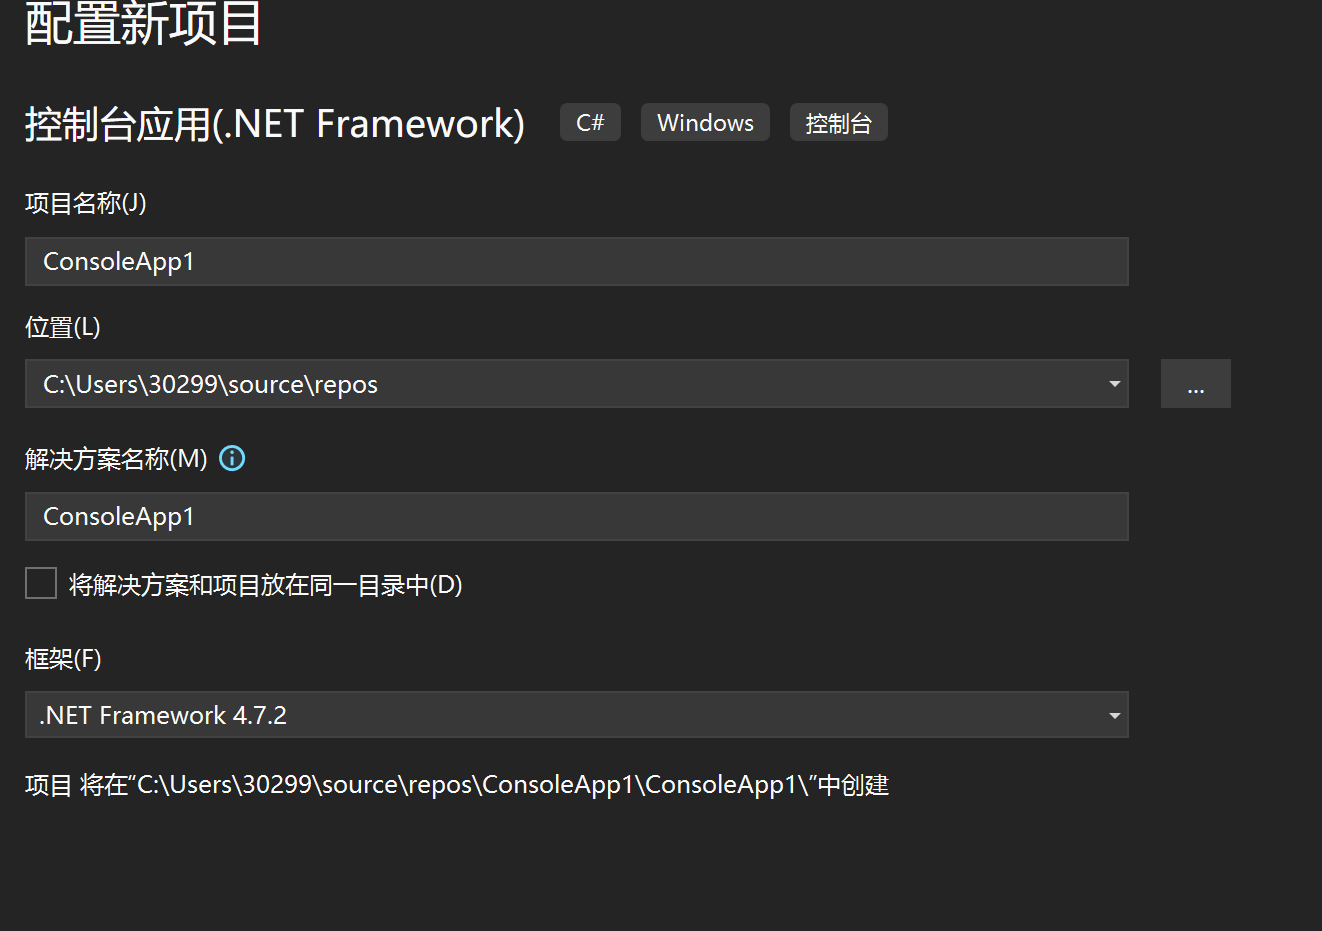Click the 配置新项目 page title

[143, 23]
